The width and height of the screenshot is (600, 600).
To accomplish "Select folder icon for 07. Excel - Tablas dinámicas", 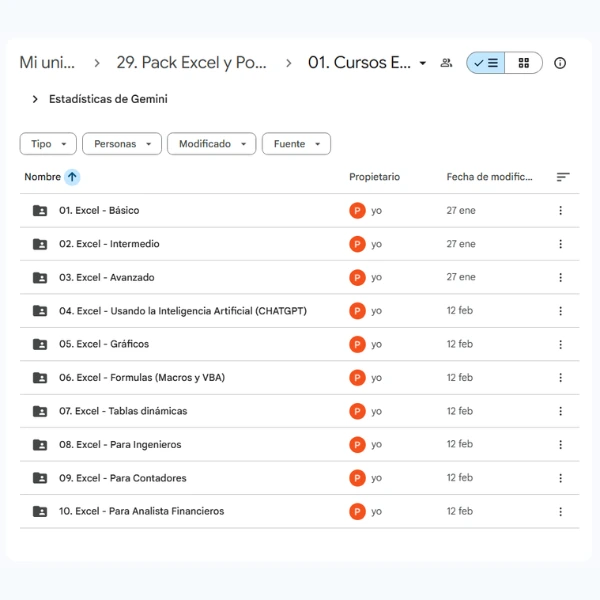I will (x=40, y=411).
